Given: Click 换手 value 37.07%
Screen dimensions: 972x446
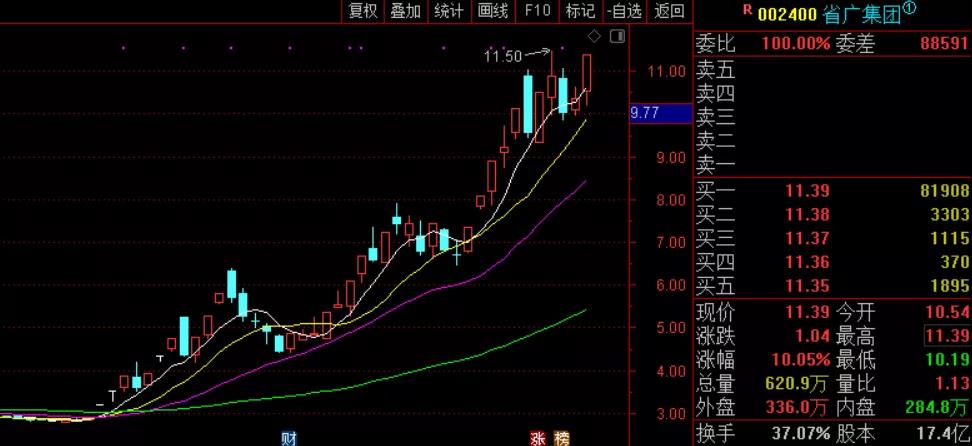Looking at the screenshot, I should click(801, 432).
